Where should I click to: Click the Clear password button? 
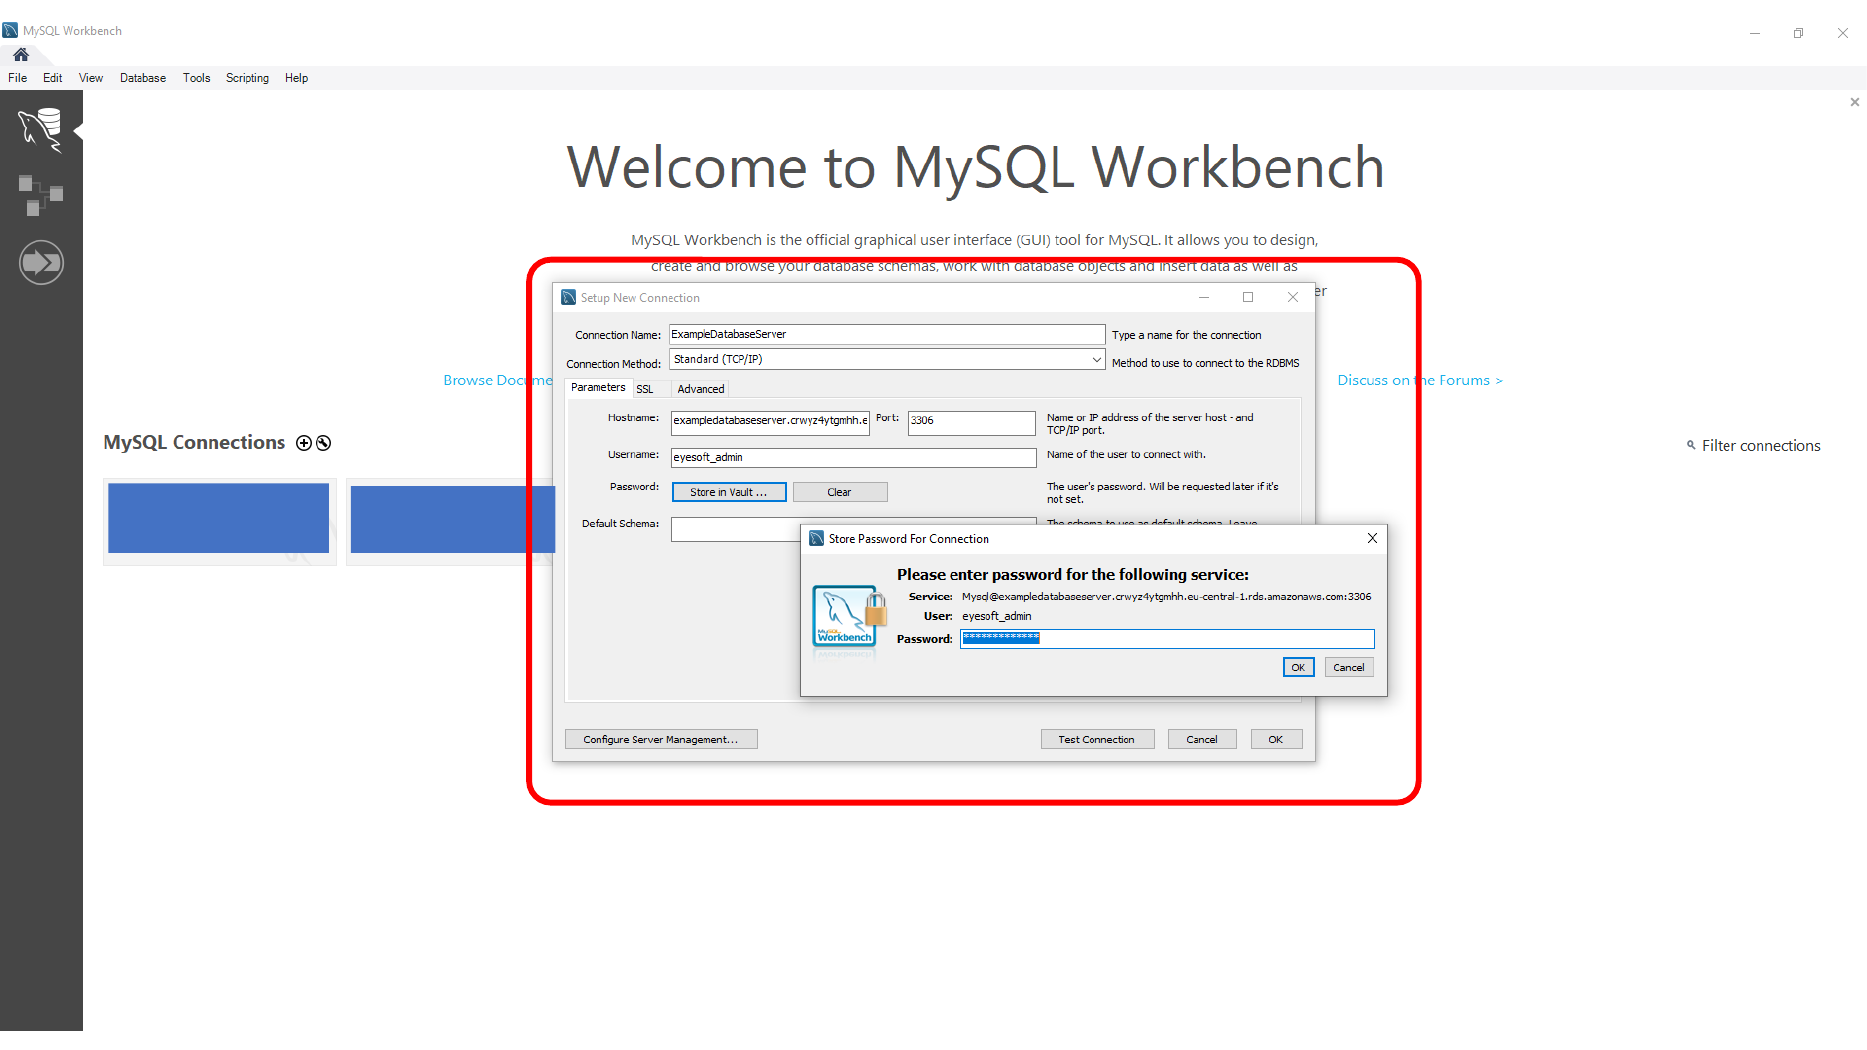pyautogui.click(x=840, y=492)
